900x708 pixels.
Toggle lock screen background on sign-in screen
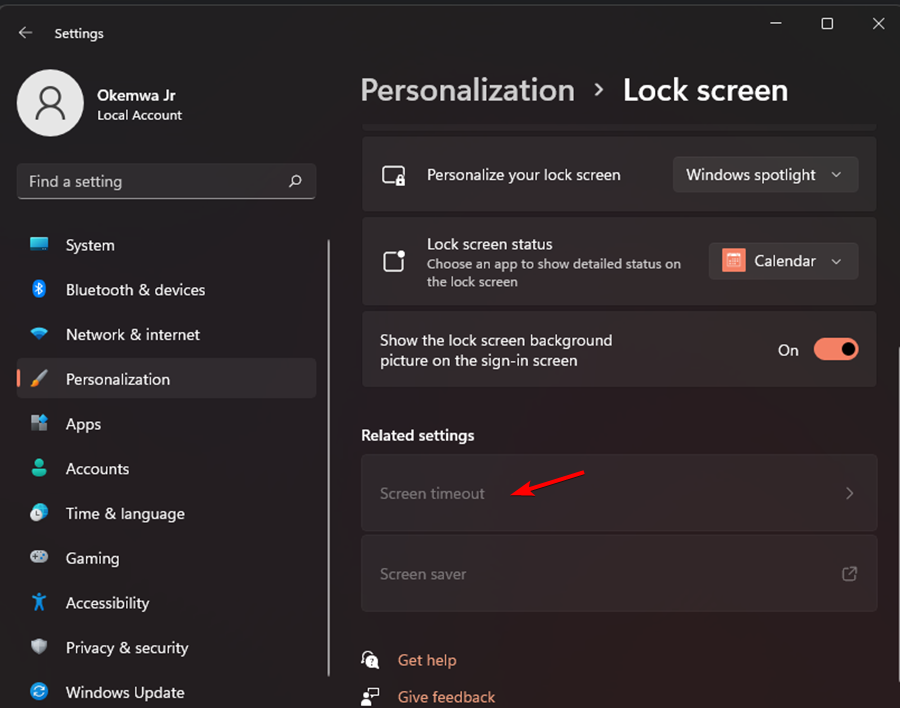[836, 349]
